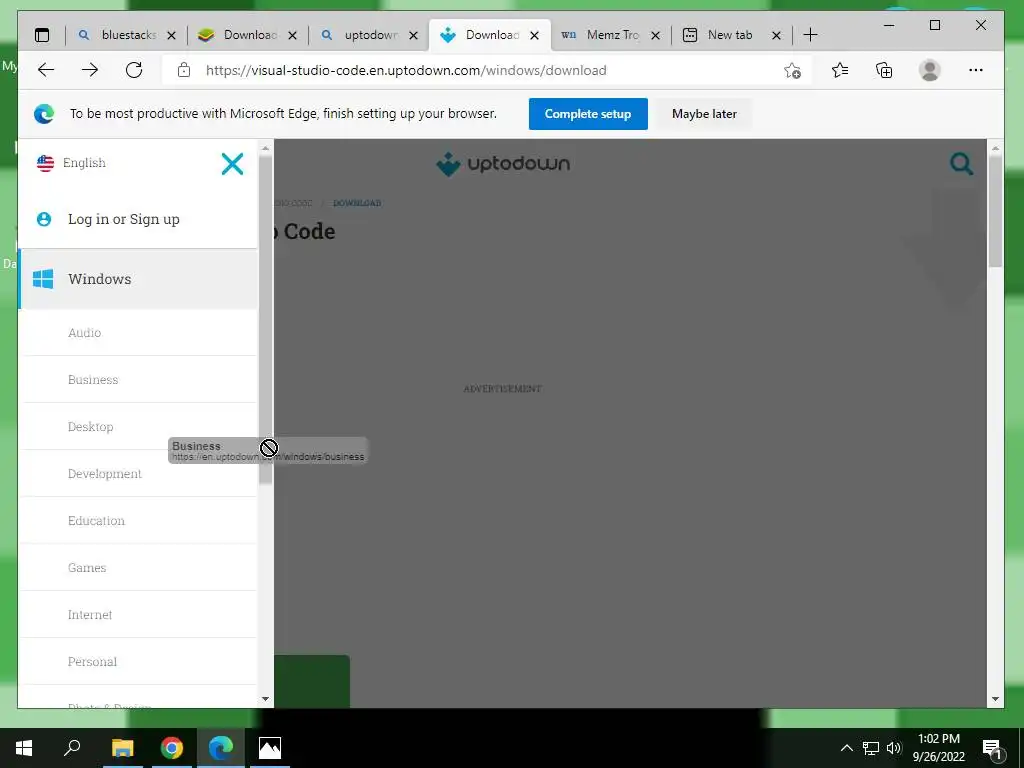
Task: Click the DOWNLOAD breadcrumb link
Action: point(357,203)
